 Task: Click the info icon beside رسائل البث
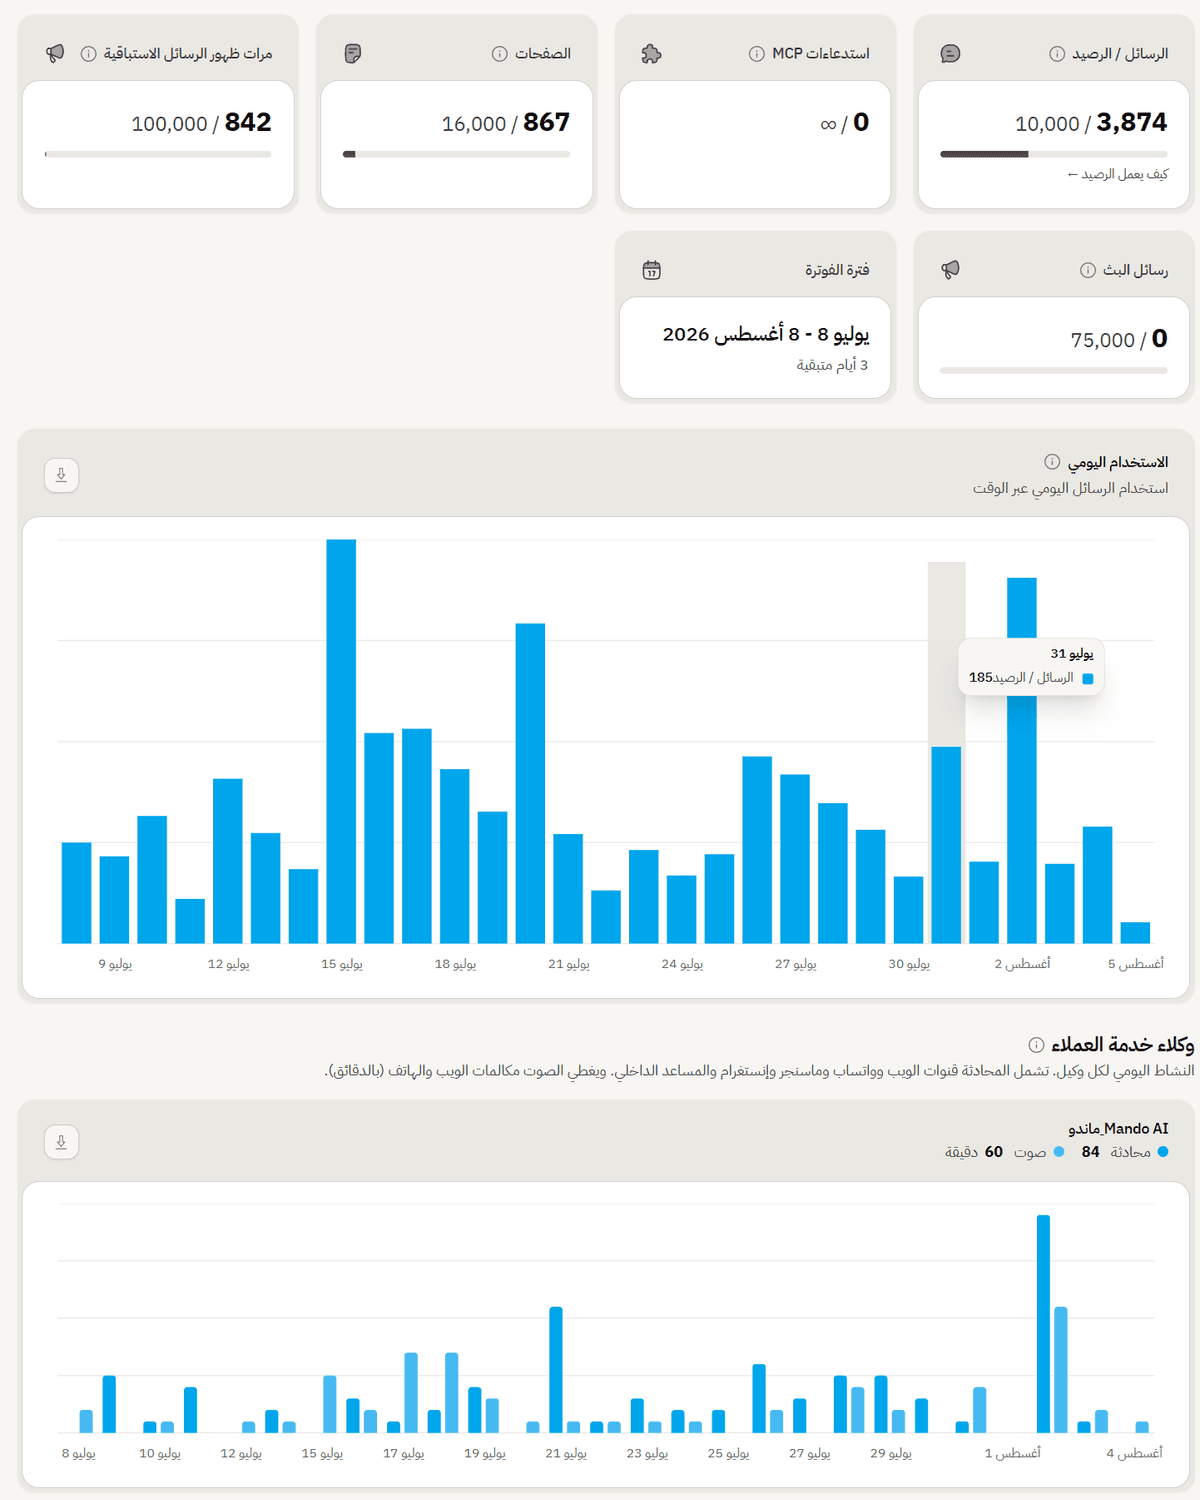click(x=1087, y=270)
